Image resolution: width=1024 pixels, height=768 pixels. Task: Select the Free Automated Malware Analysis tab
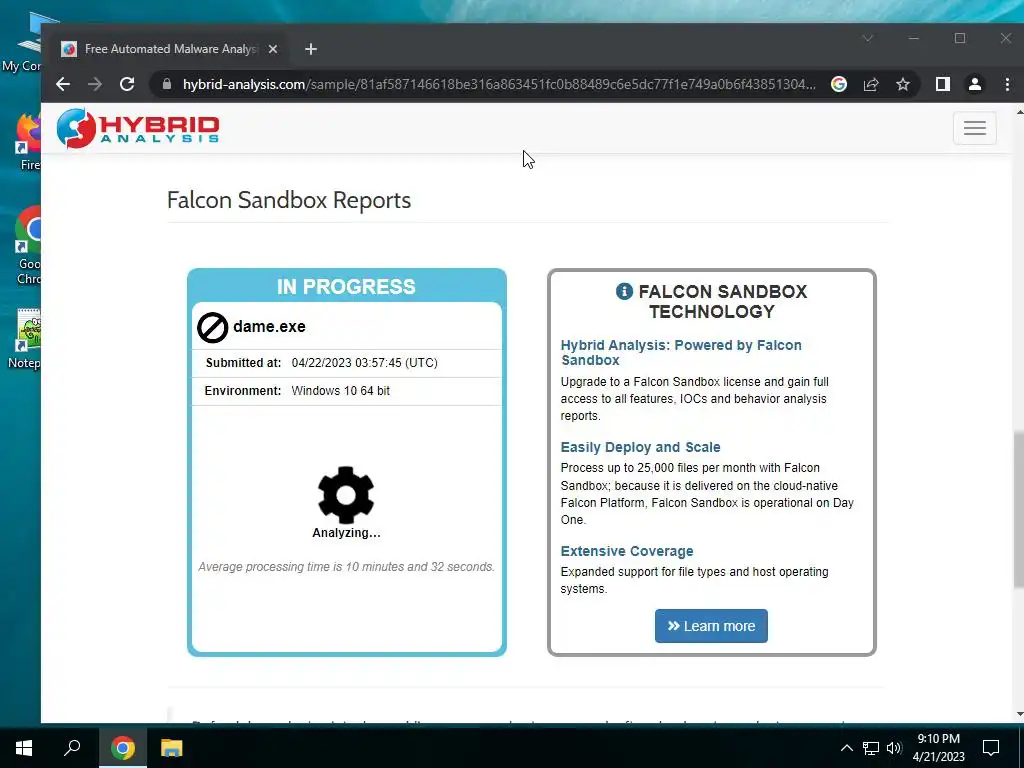point(170,49)
